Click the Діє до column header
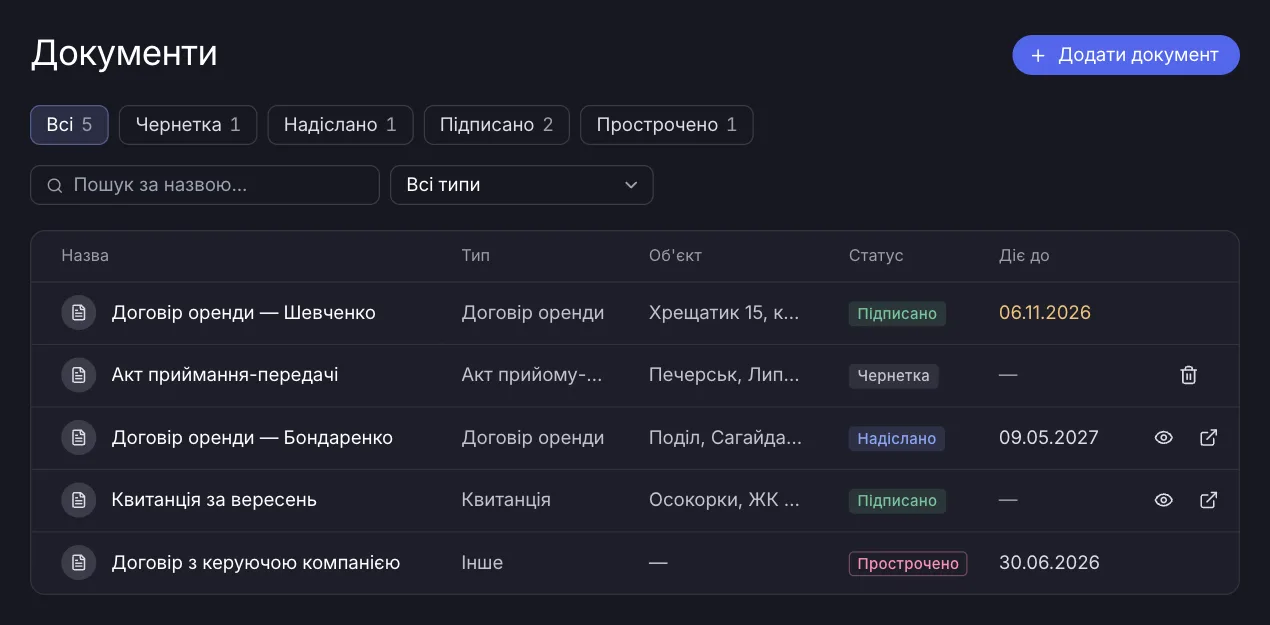 tap(1024, 256)
